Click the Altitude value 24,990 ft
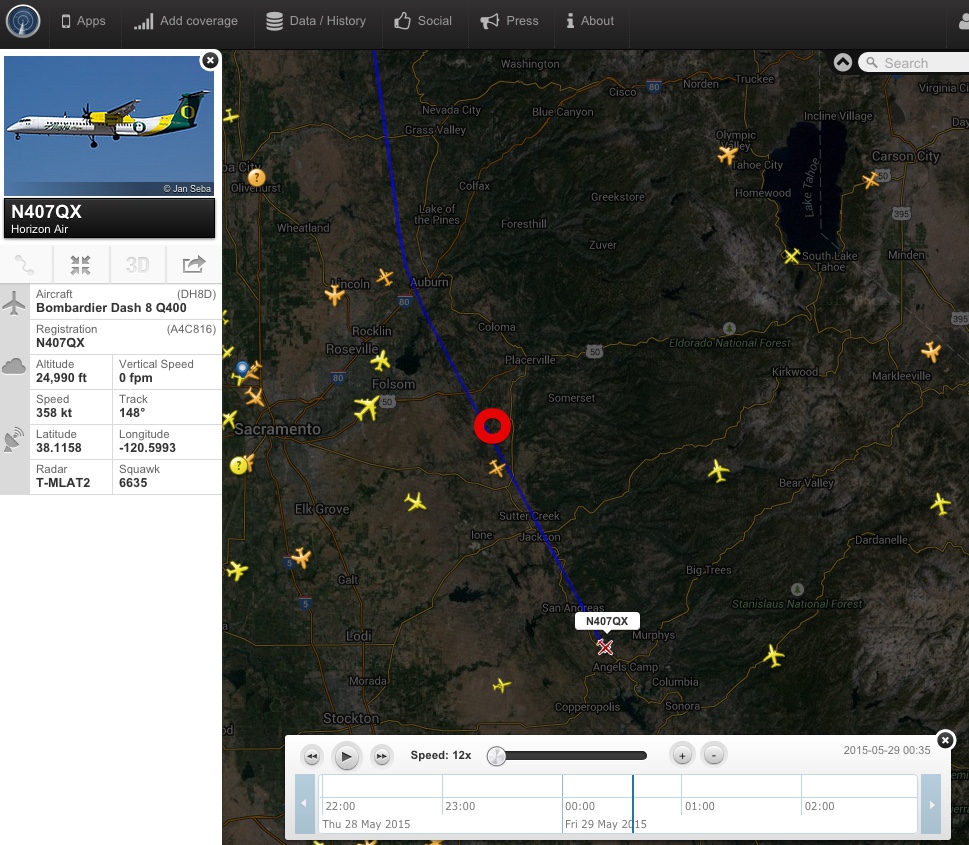Screen dimensions: 969x845 (61, 378)
